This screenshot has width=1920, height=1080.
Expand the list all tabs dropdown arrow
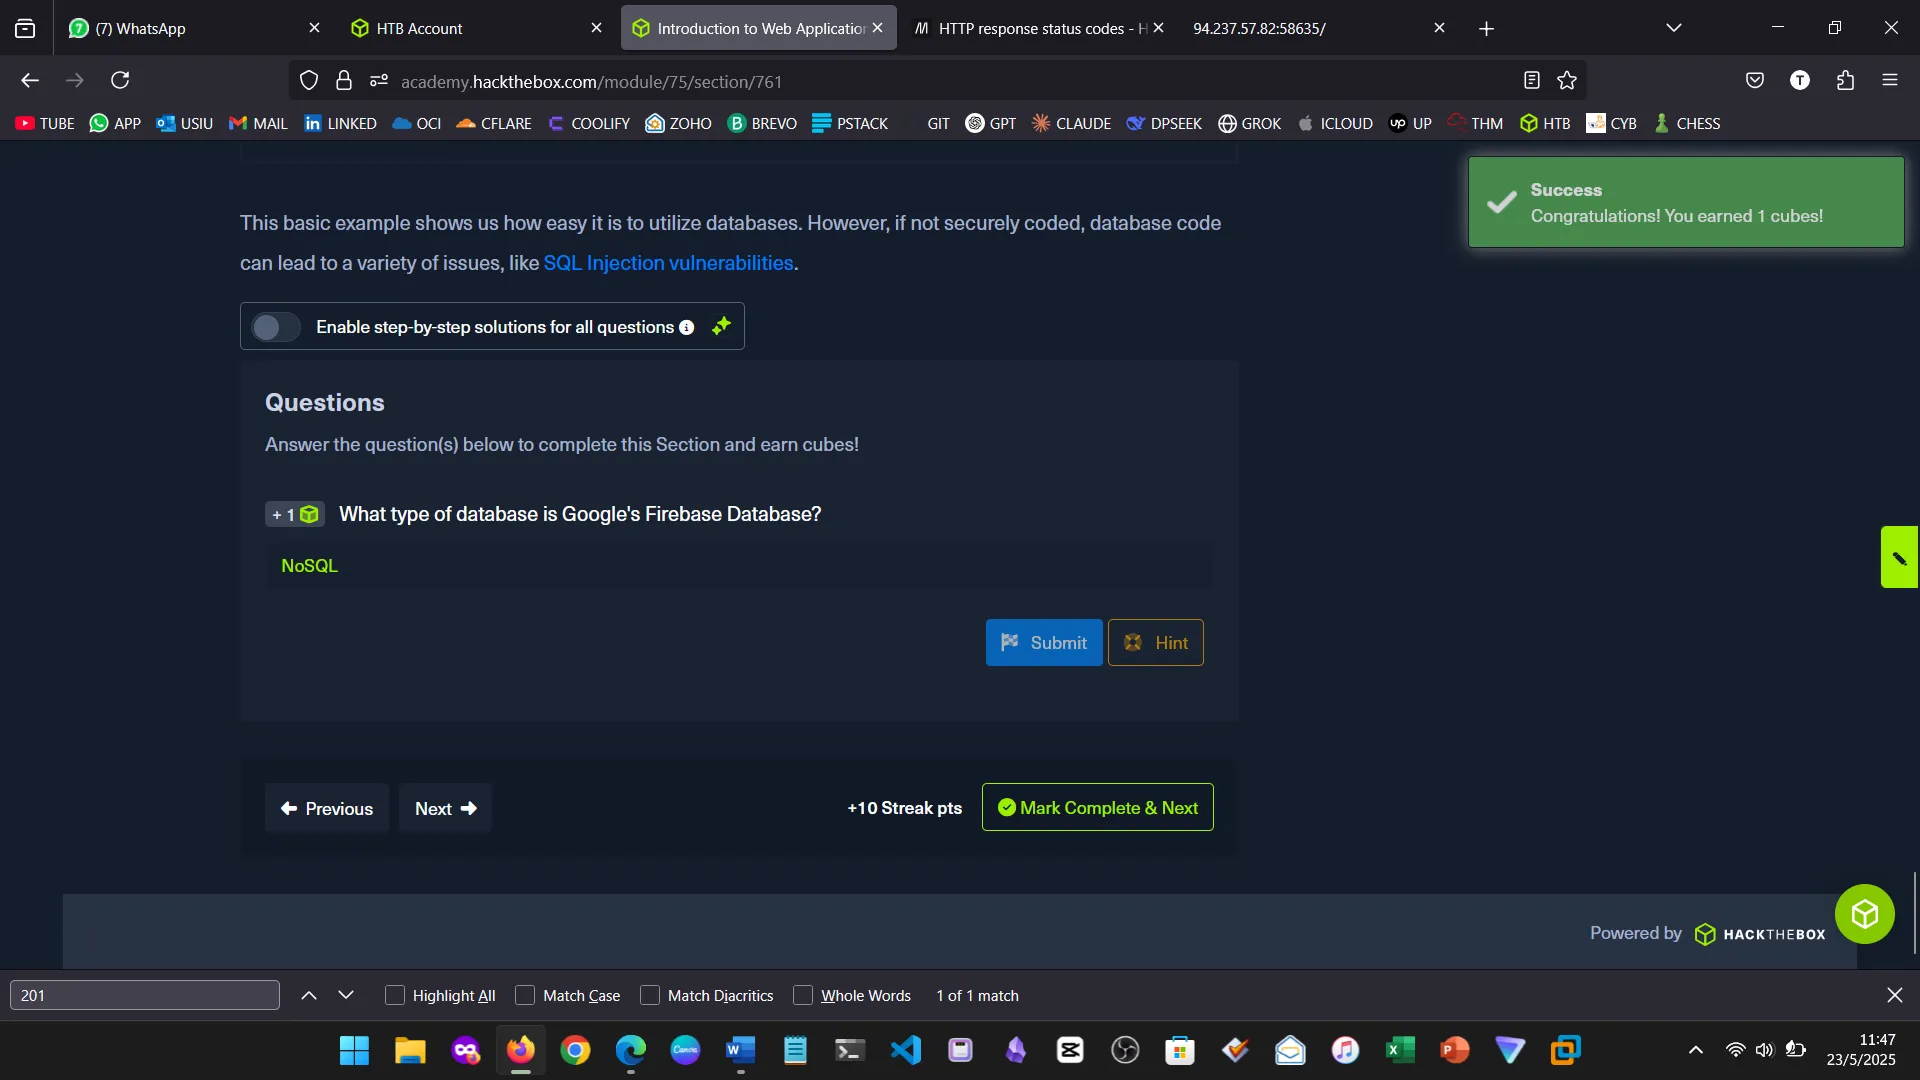tap(1674, 28)
